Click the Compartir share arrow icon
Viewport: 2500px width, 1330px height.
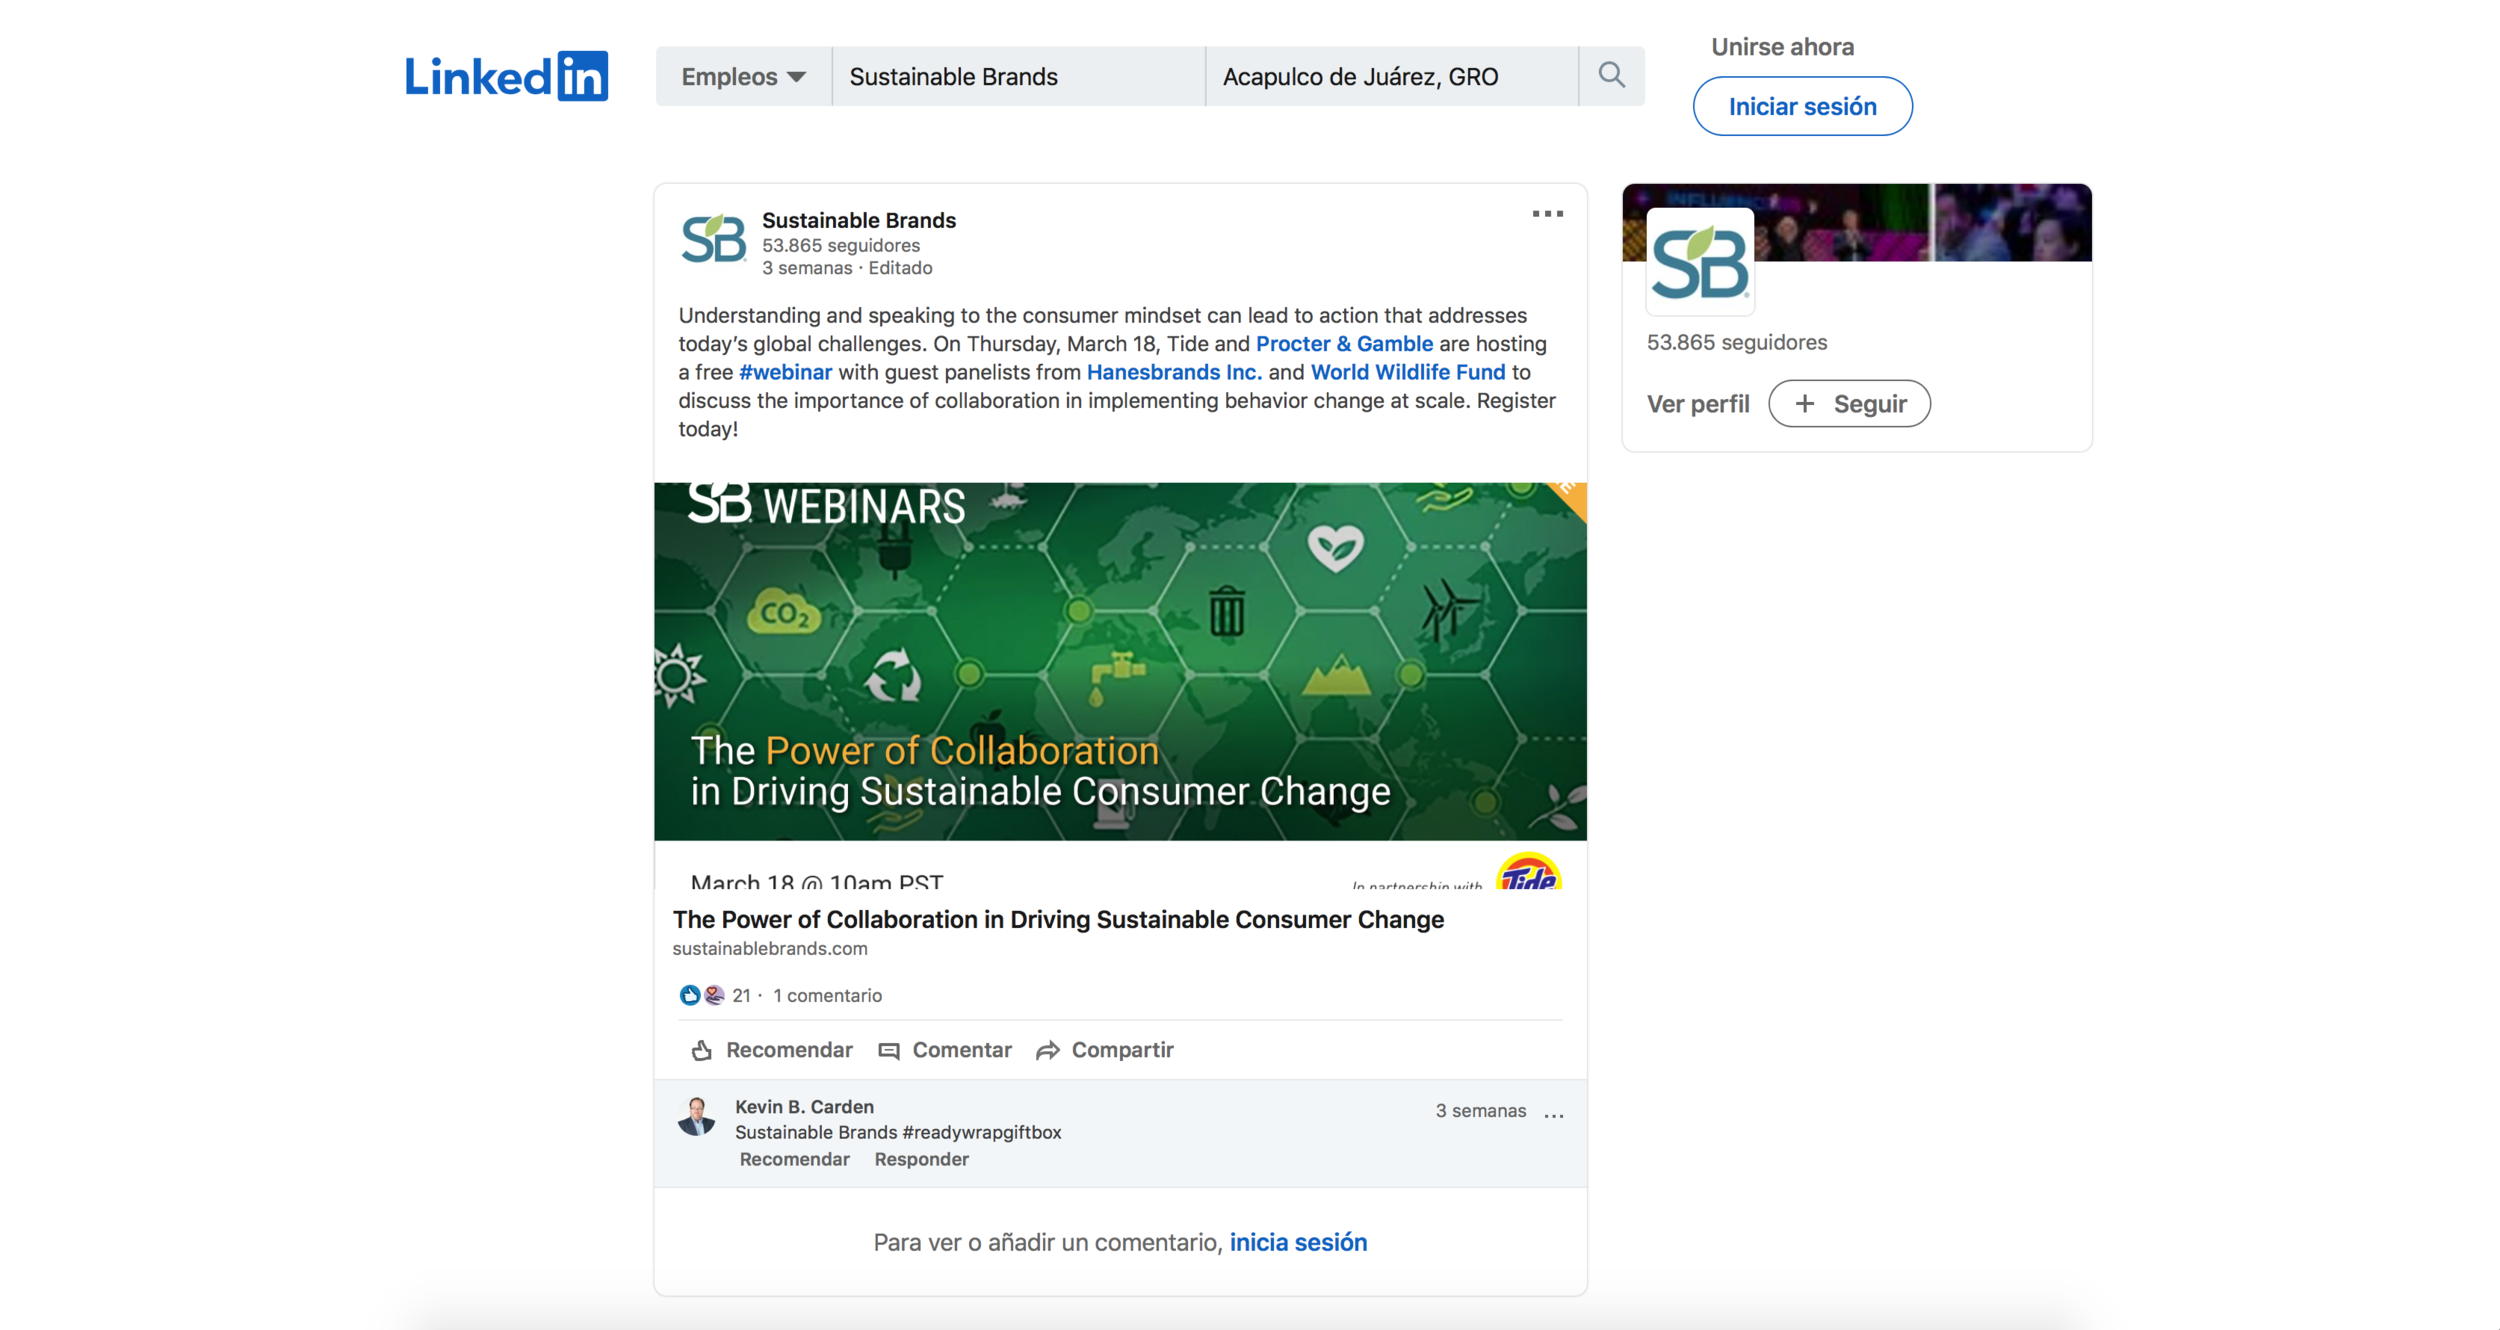click(x=1047, y=1050)
